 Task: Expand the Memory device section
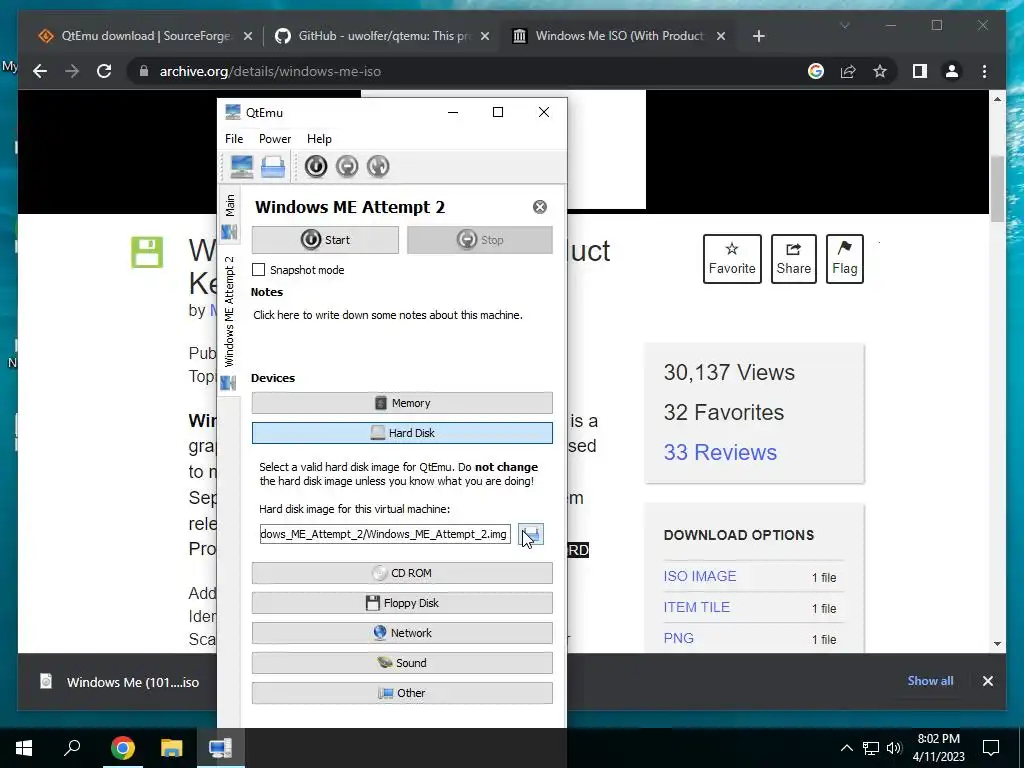(402, 403)
